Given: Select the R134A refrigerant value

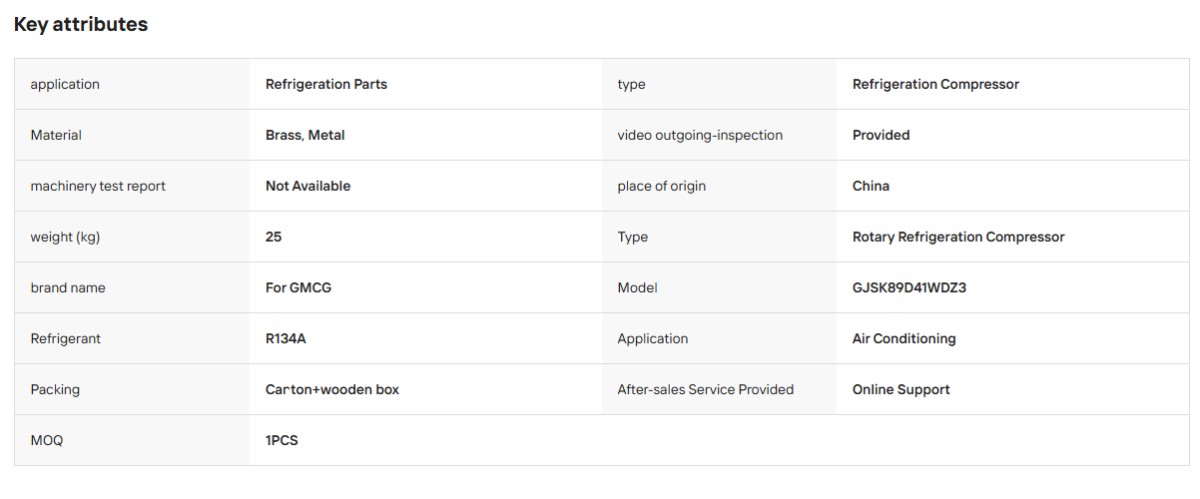Looking at the screenshot, I should (286, 339).
